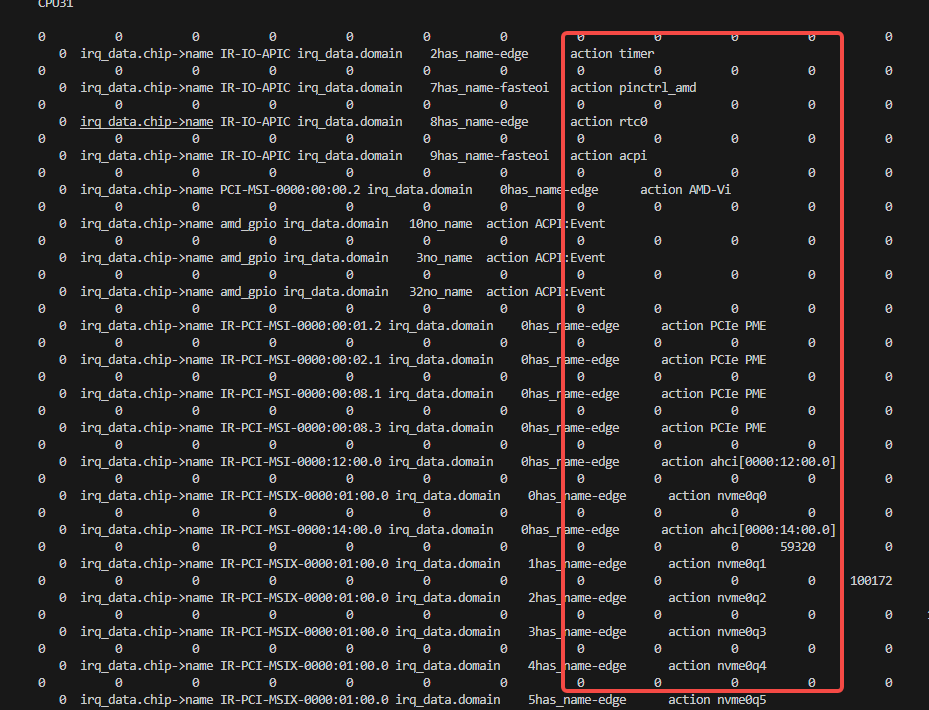Click the chip name IR-PCI-MSI-0000:00:08.3
The width and height of the screenshot is (929, 710).
click(x=301, y=428)
